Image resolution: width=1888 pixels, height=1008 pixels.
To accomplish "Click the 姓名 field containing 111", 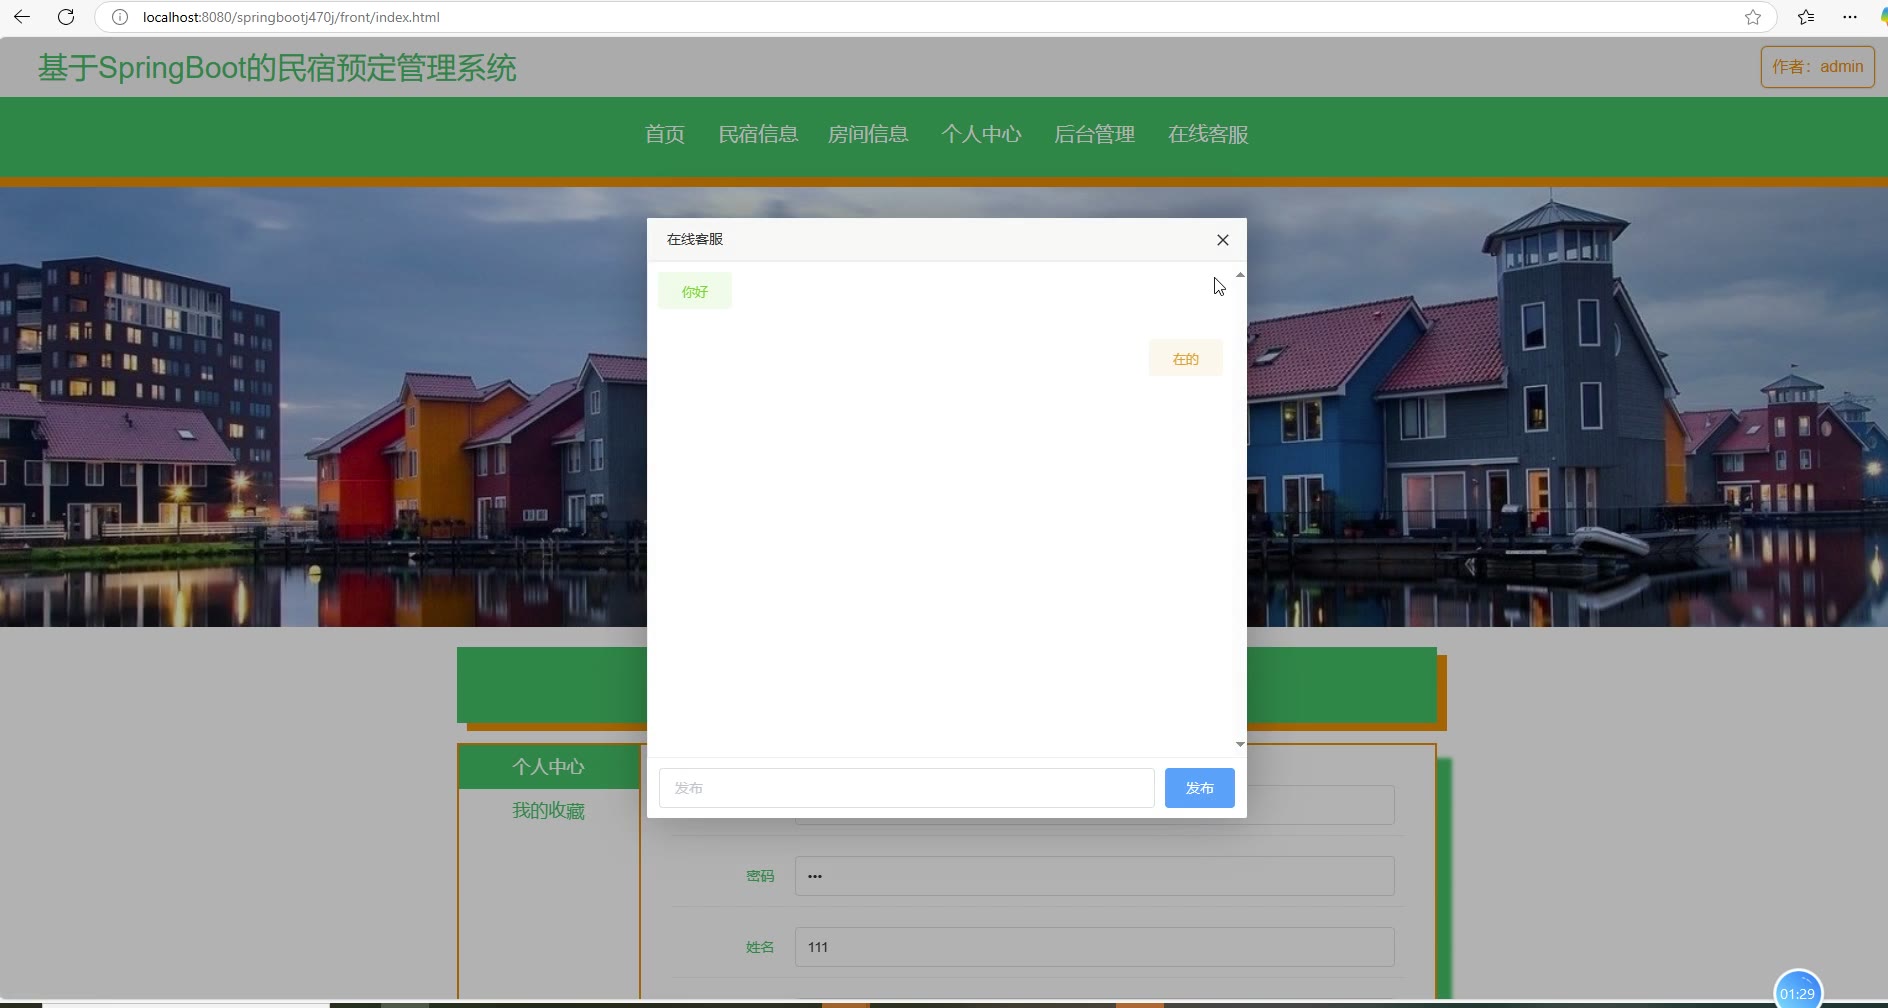I will (x=1094, y=947).
